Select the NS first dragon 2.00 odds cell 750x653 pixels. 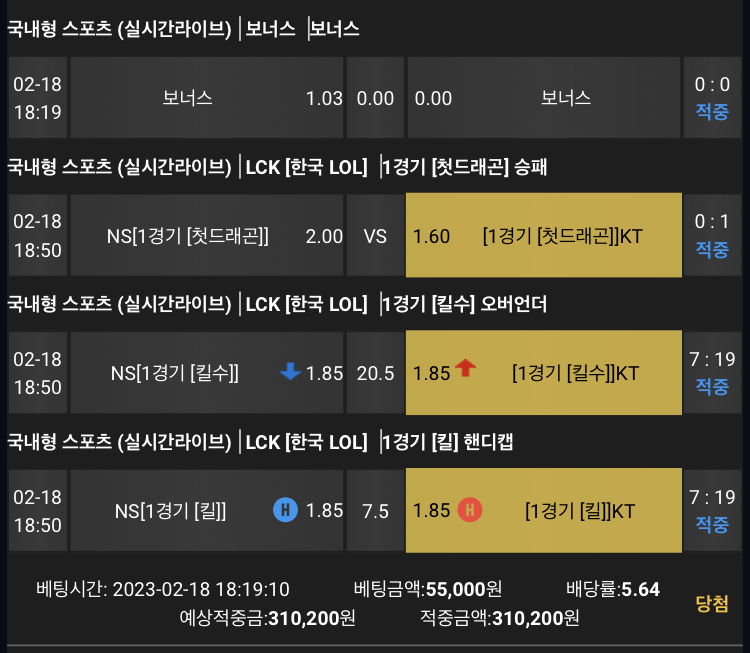[x=207, y=235]
